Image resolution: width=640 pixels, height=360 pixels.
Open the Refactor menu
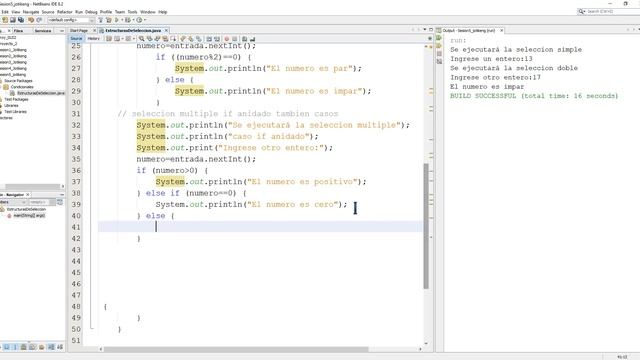tap(64, 12)
